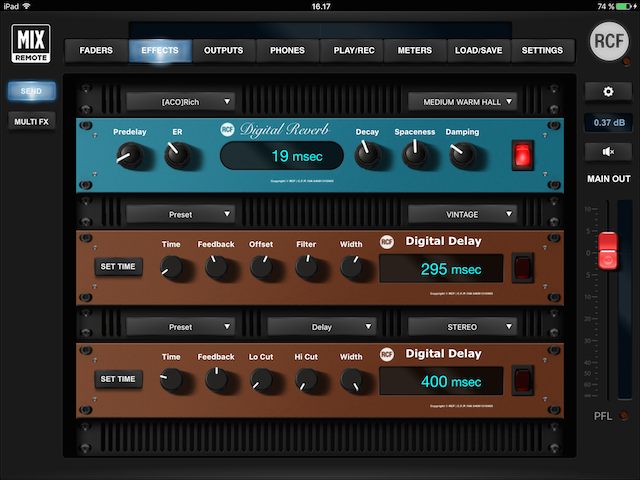Click the reverb Predelay knob

(130, 156)
